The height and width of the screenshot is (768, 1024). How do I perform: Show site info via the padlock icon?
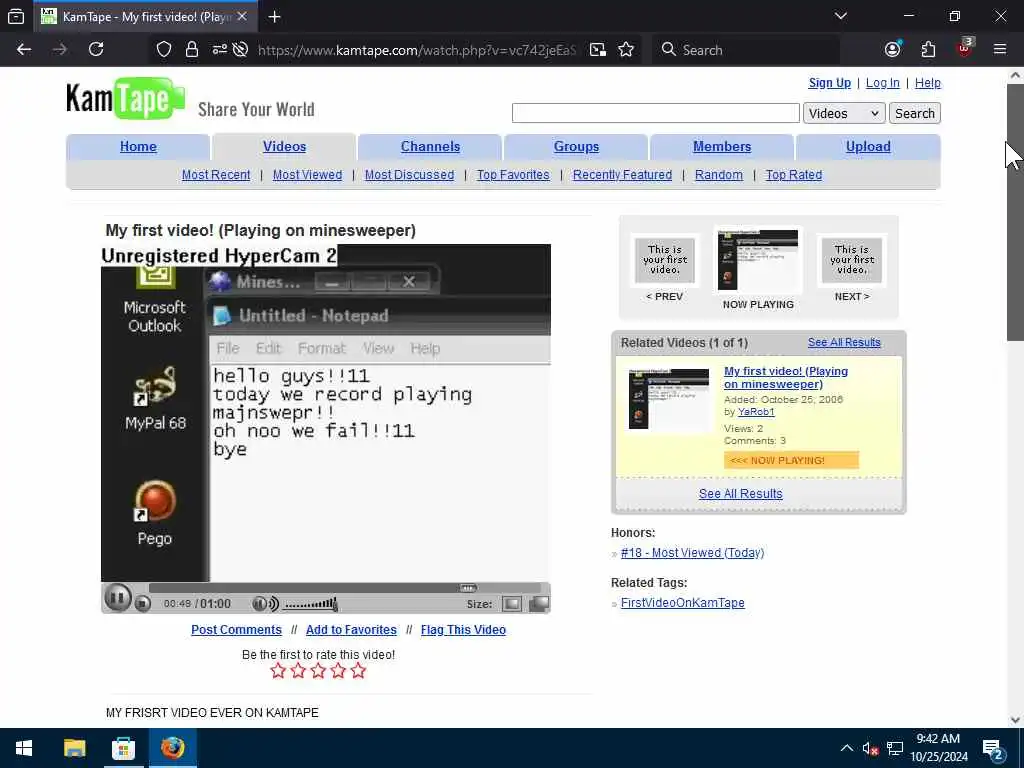[x=191, y=50]
